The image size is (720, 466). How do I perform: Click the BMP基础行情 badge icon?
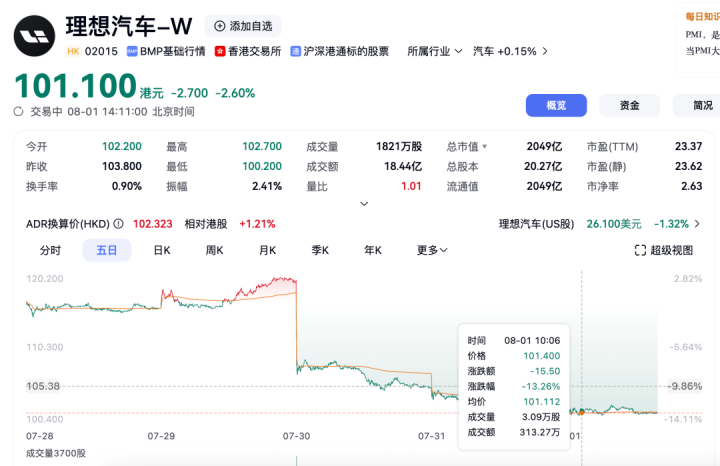[132, 51]
